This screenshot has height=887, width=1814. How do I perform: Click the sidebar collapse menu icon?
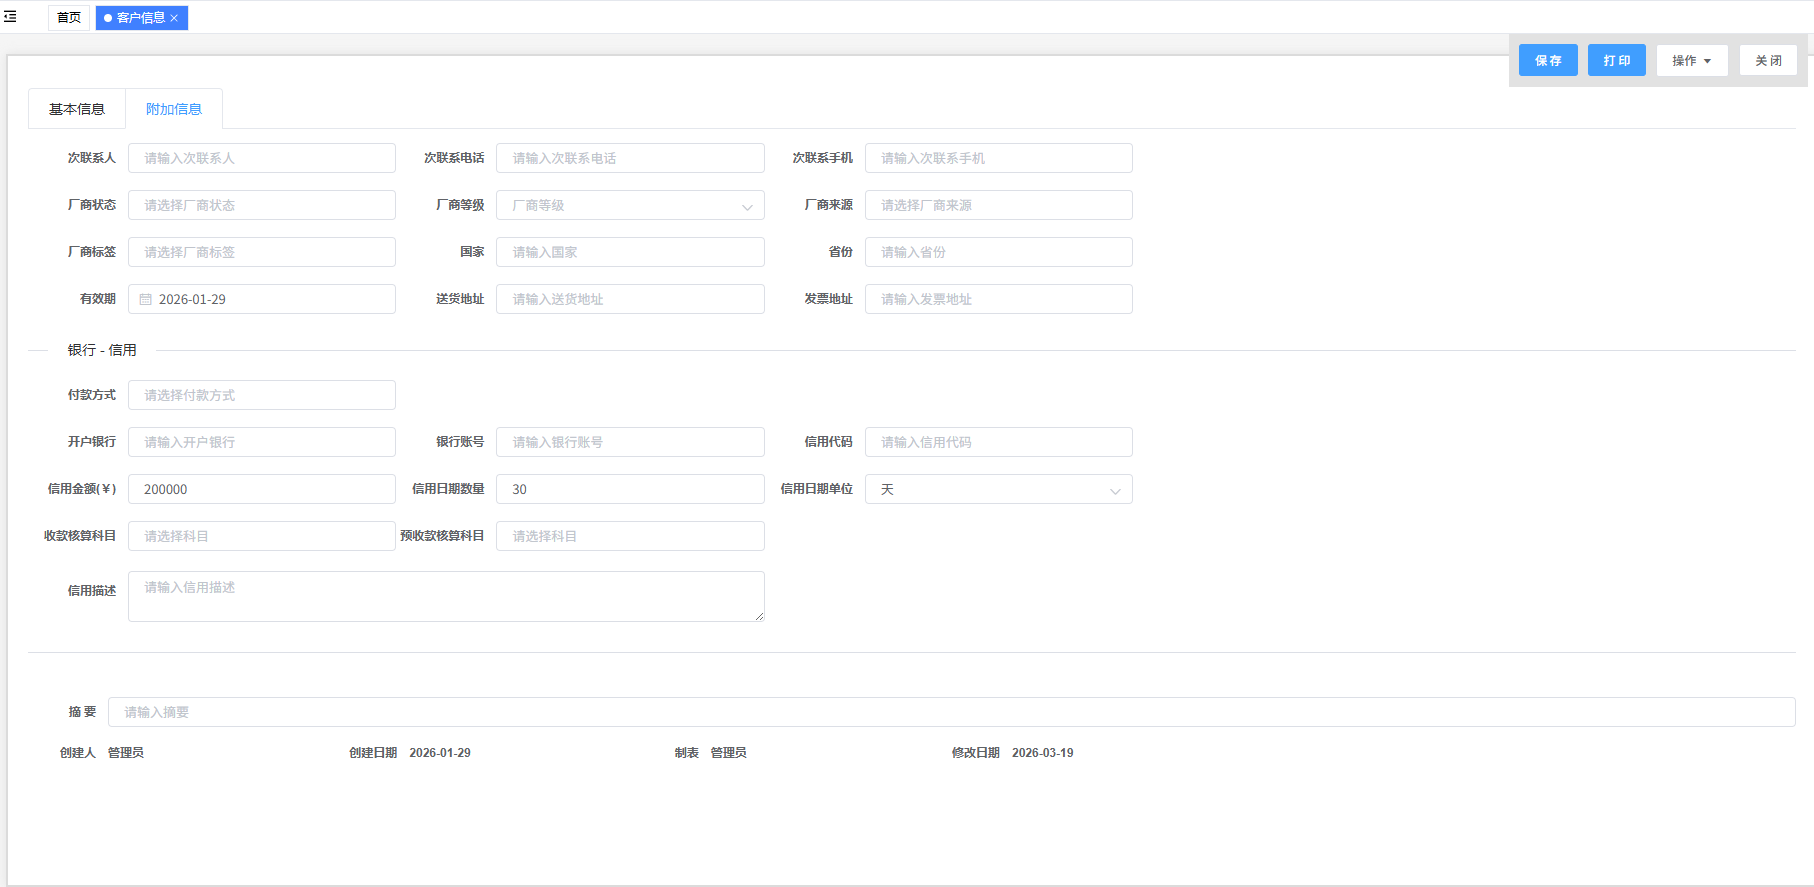(x=10, y=17)
